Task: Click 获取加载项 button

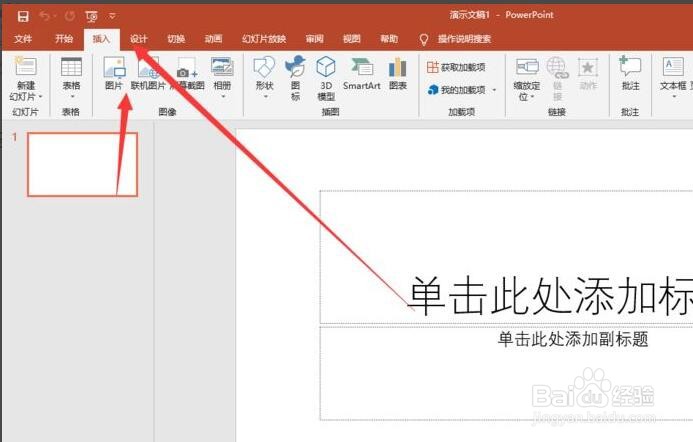Action: pyautogui.click(x=456, y=67)
